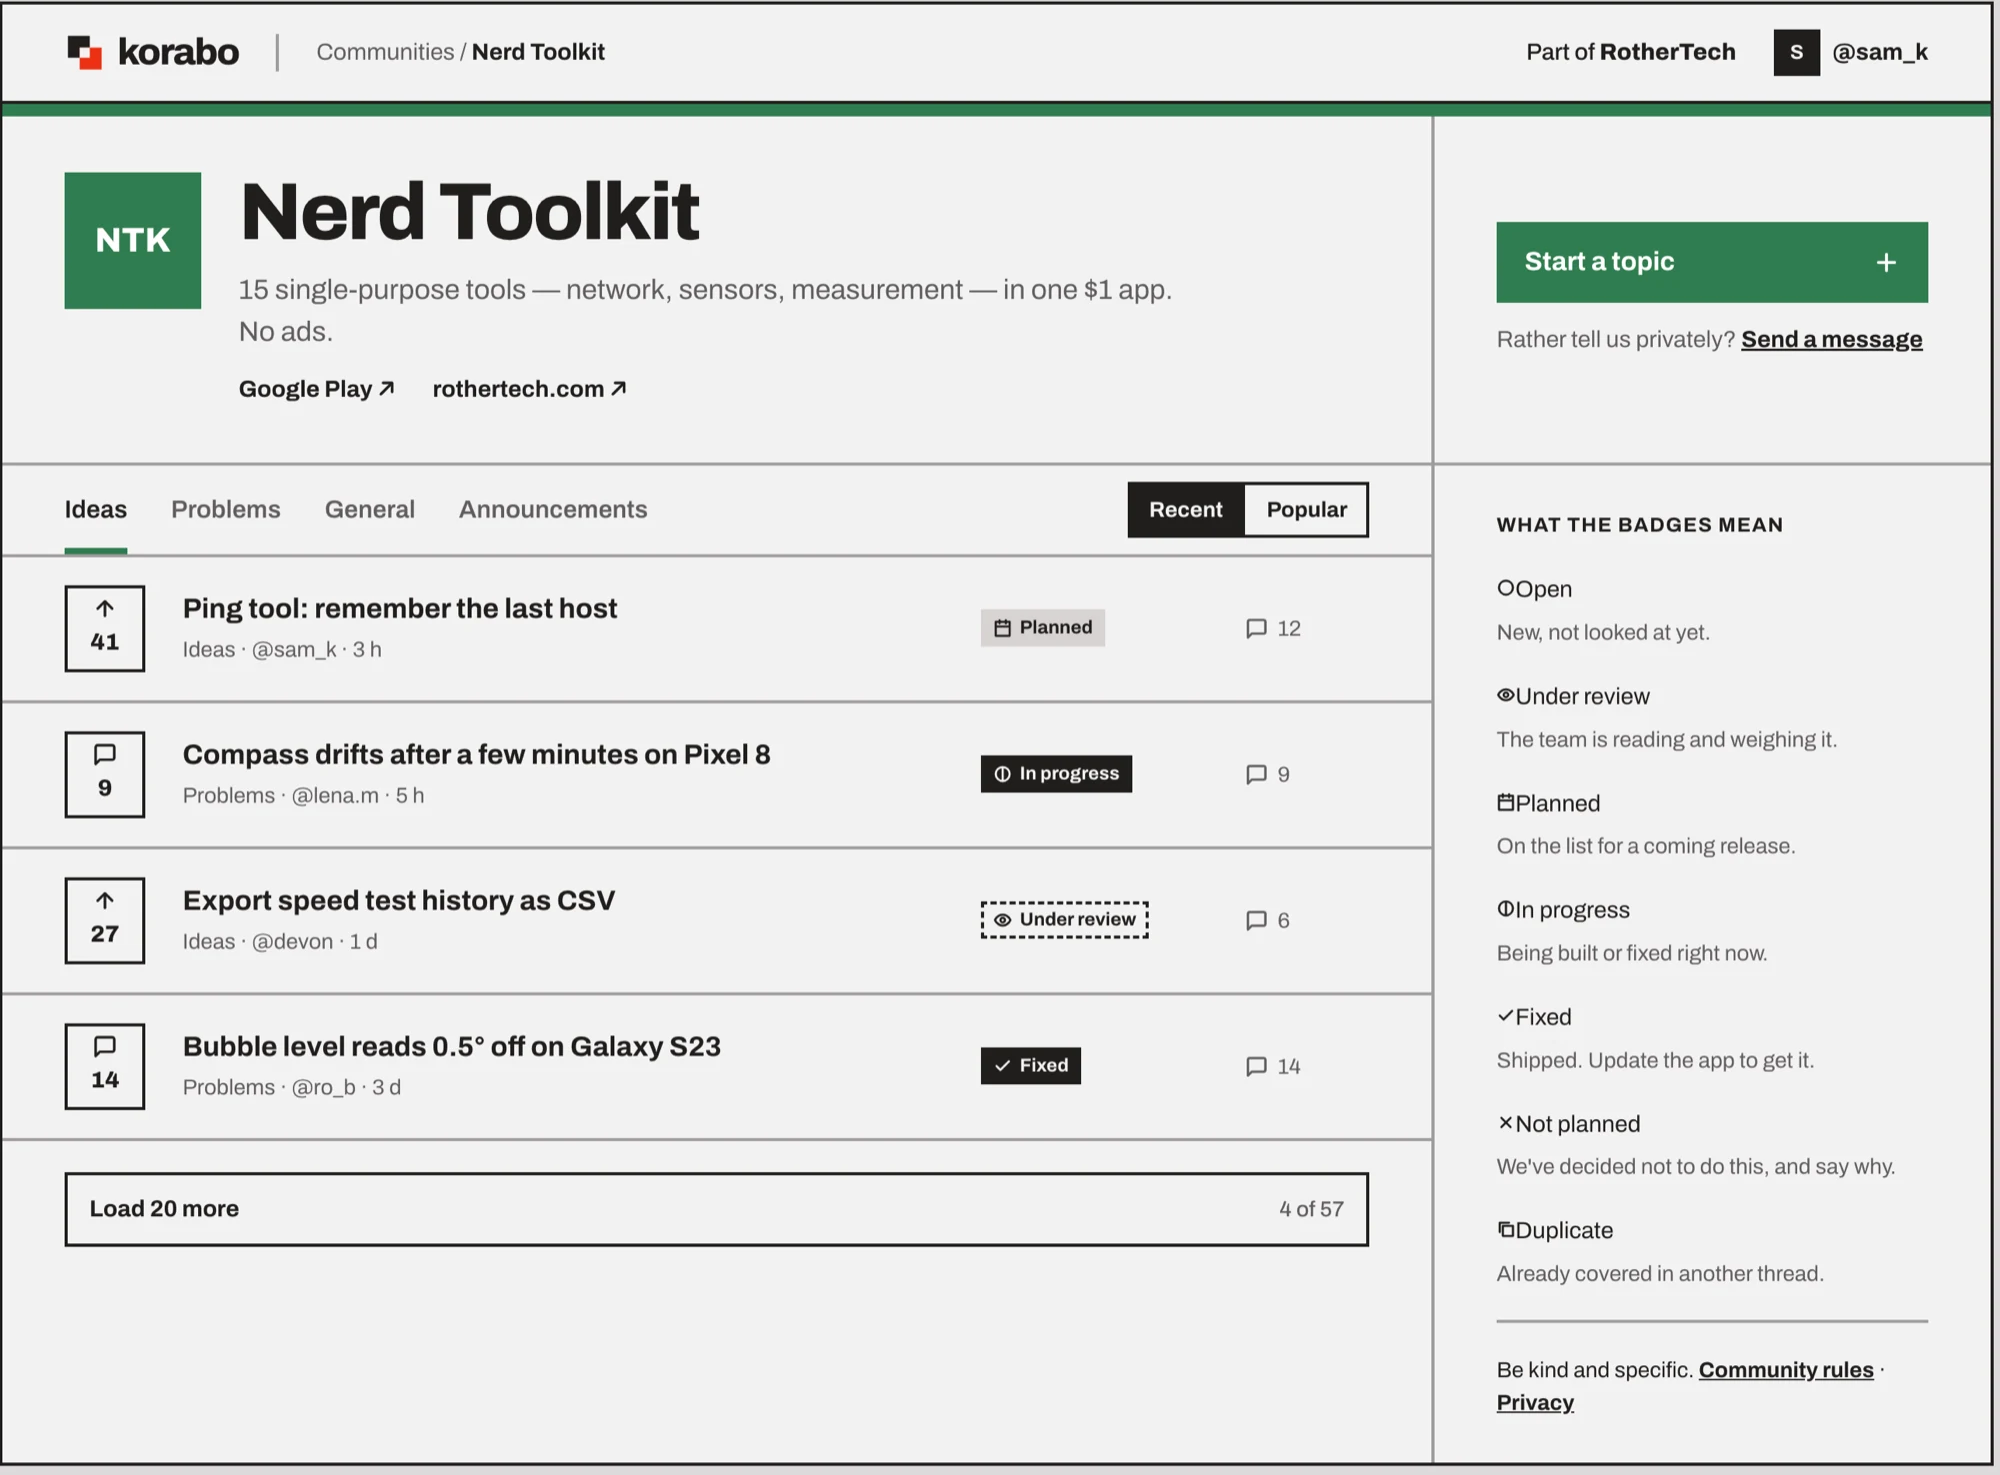This screenshot has height=1475, width=2000.
Task: Visit the rothertech.com external link
Action: pyautogui.click(x=529, y=389)
